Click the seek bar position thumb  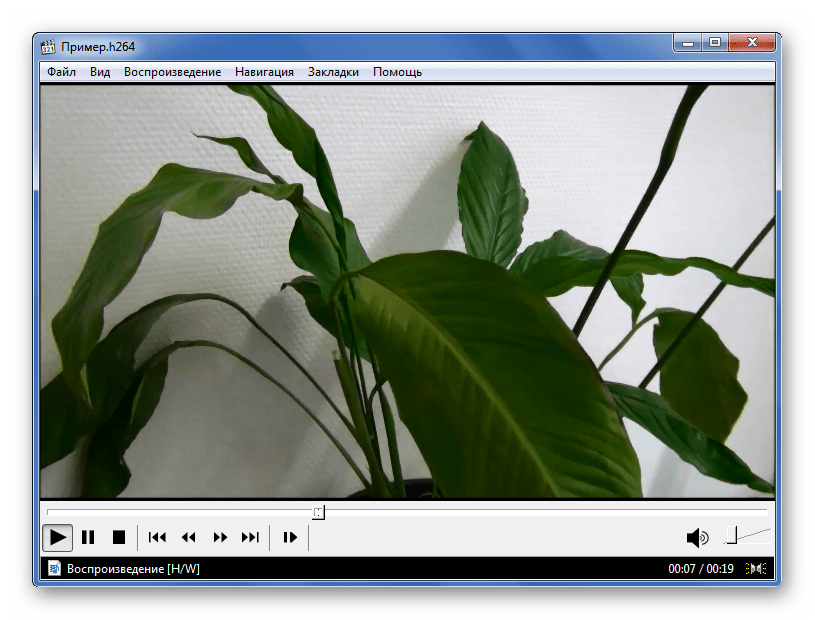click(318, 513)
